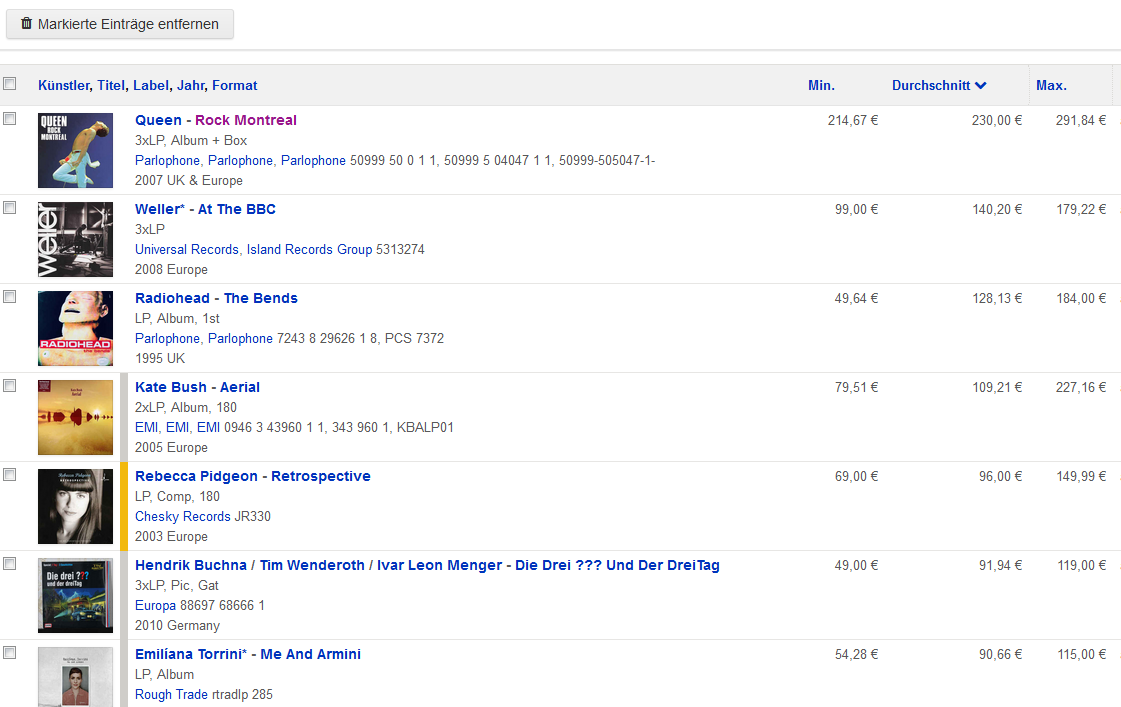
Task: Sort the list by Format
Action: pyautogui.click(x=234, y=86)
